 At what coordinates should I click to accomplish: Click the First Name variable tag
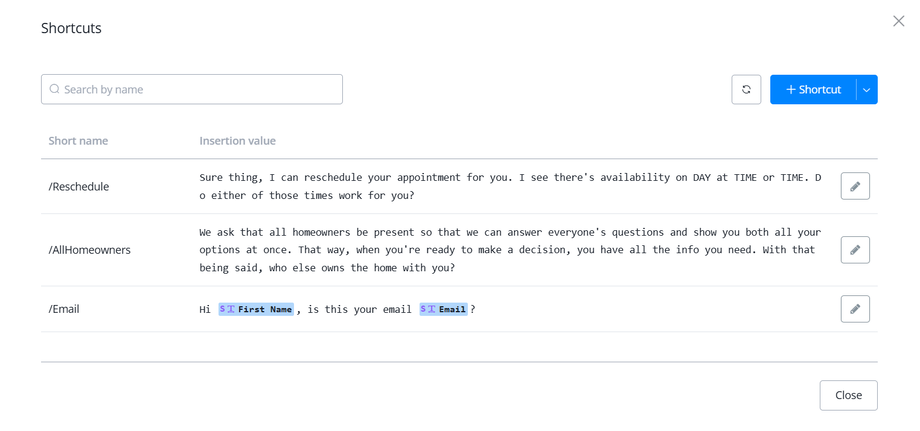click(x=257, y=309)
